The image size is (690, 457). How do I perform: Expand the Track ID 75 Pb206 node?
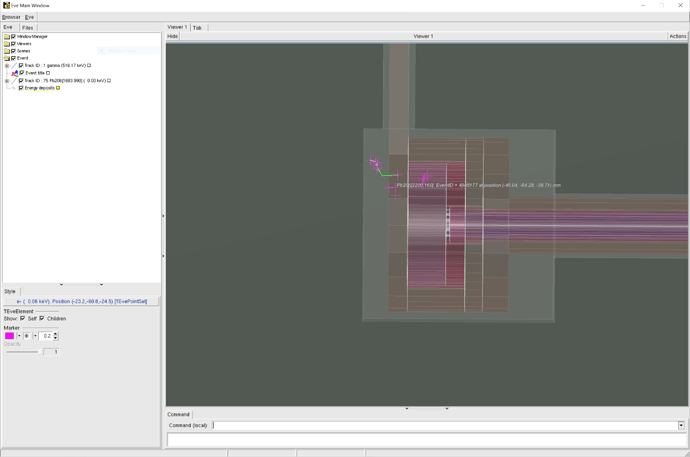[x=7, y=81]
